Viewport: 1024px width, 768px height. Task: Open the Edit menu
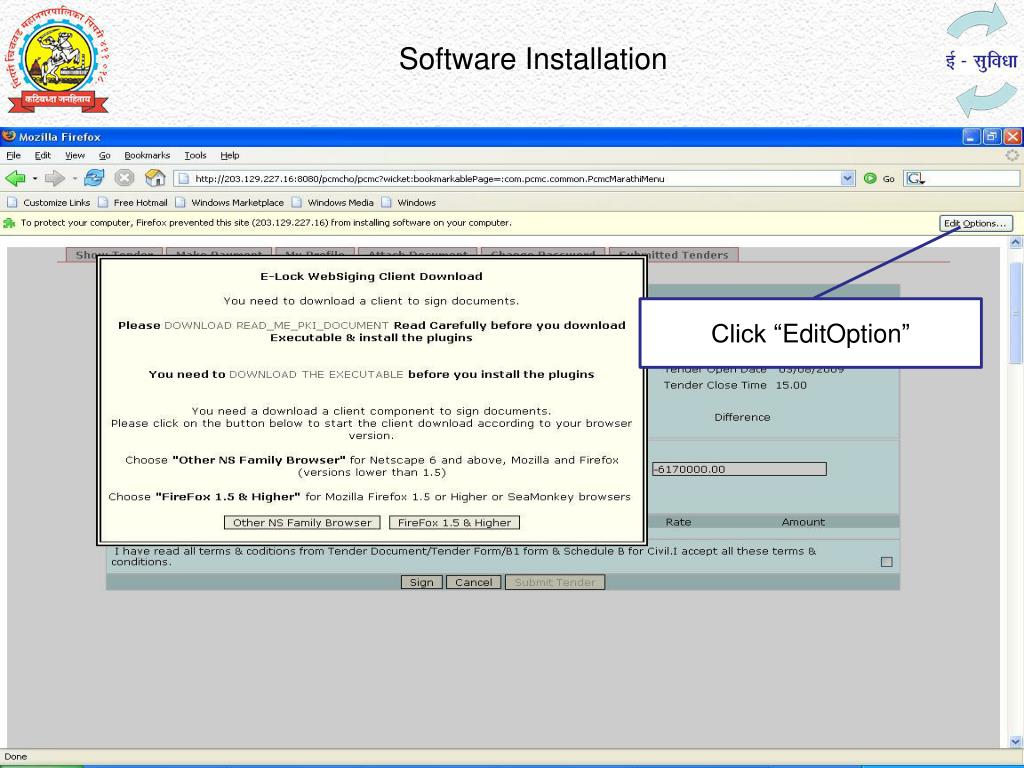coord(42,155)
